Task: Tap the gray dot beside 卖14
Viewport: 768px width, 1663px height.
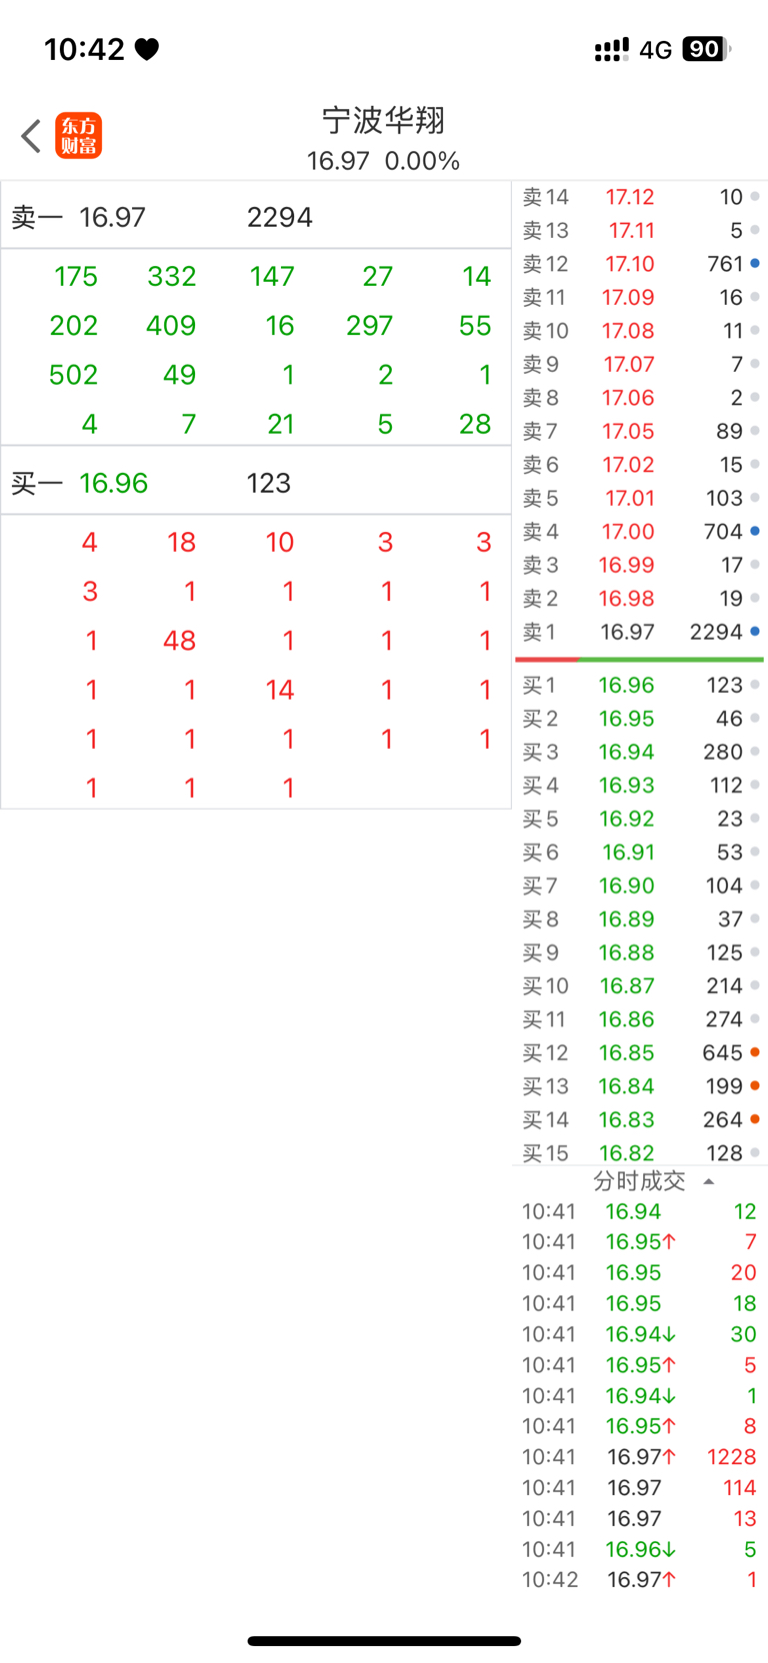Action: 755,197
